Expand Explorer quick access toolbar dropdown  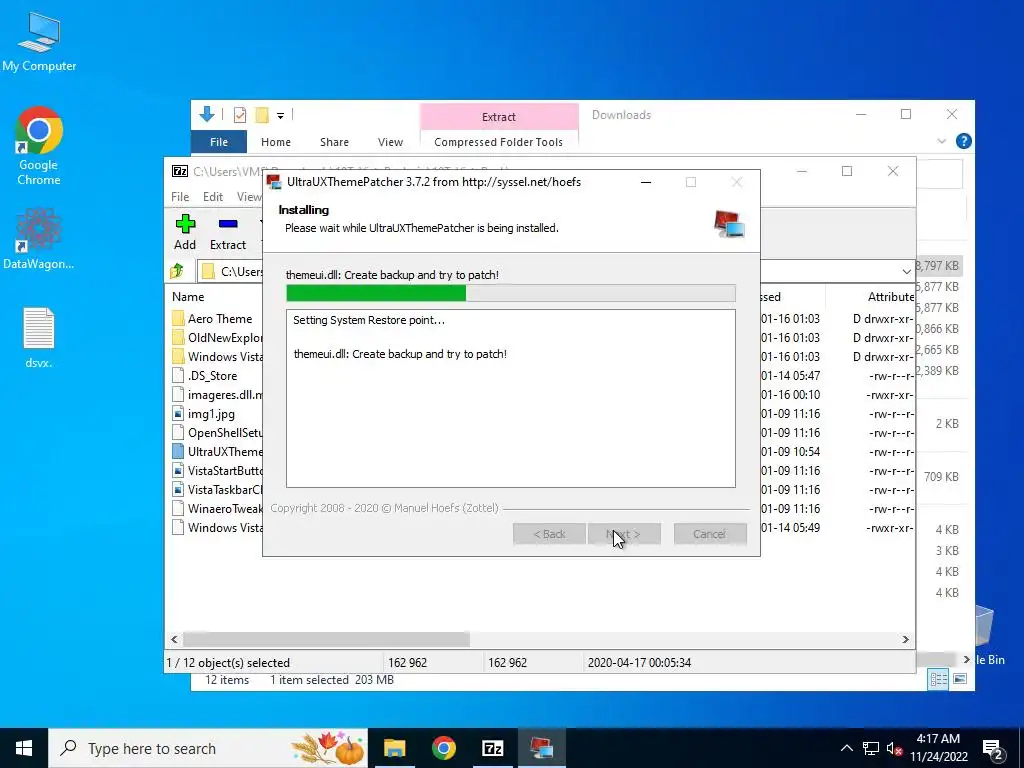(x=280, y=116)
